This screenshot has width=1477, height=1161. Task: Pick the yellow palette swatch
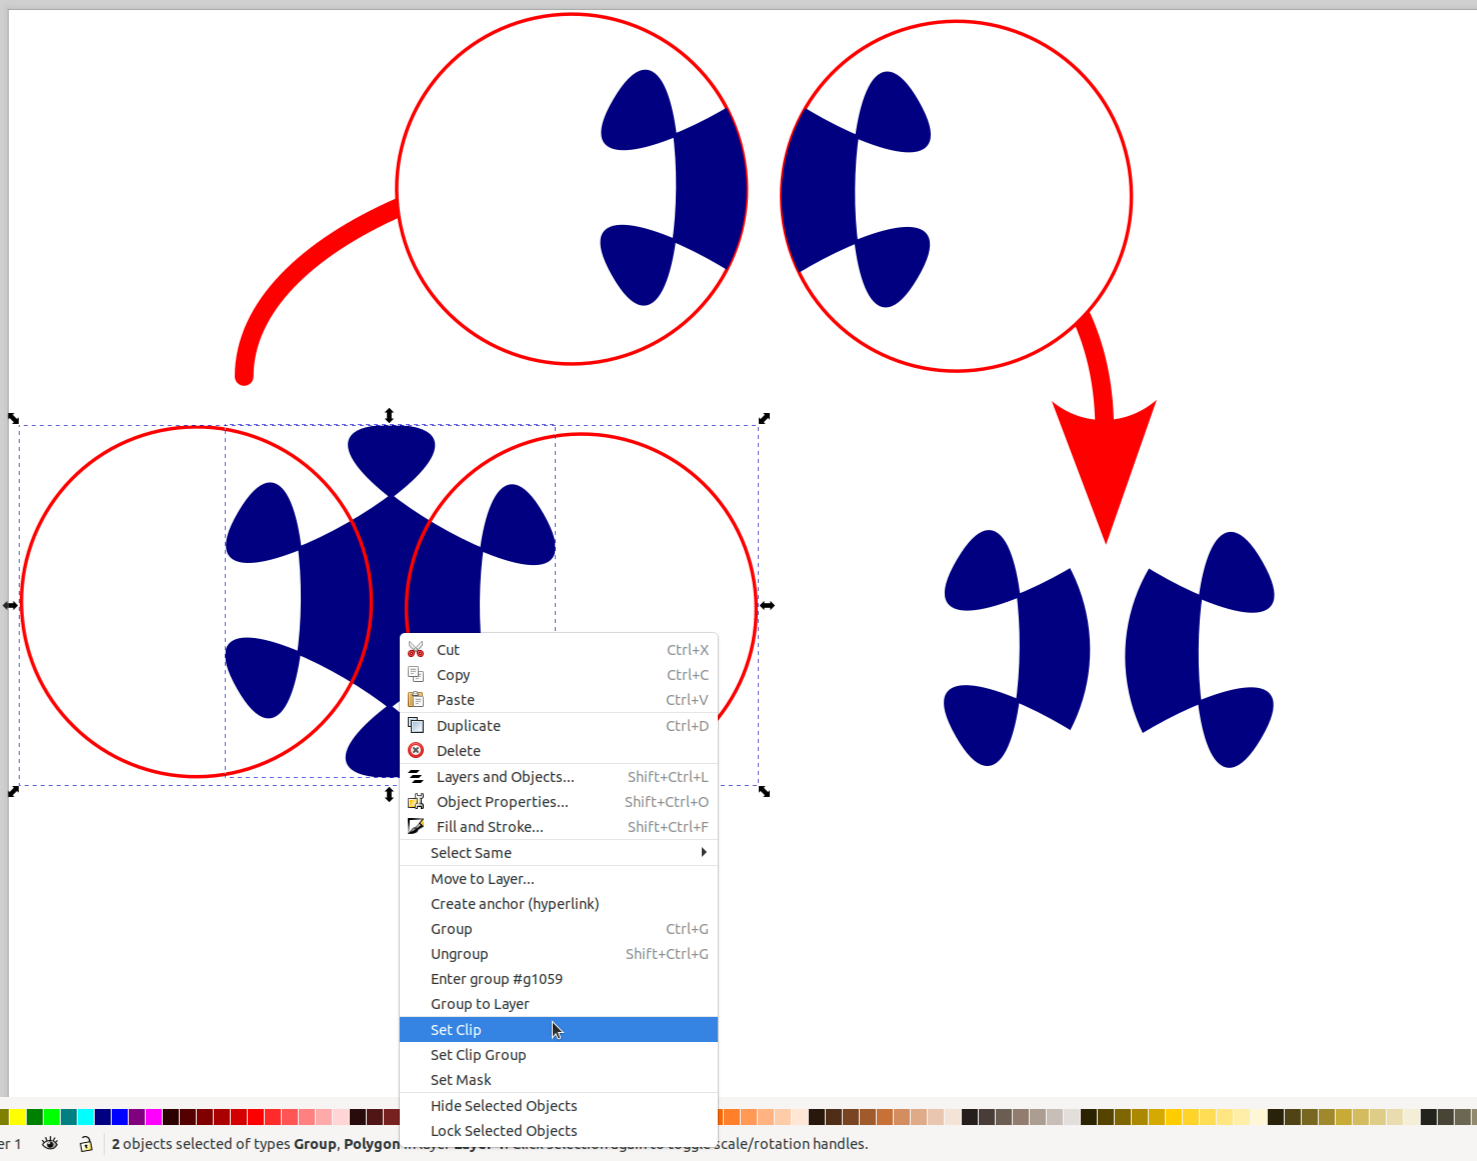pyautogui.click(x=18, y=1117)
